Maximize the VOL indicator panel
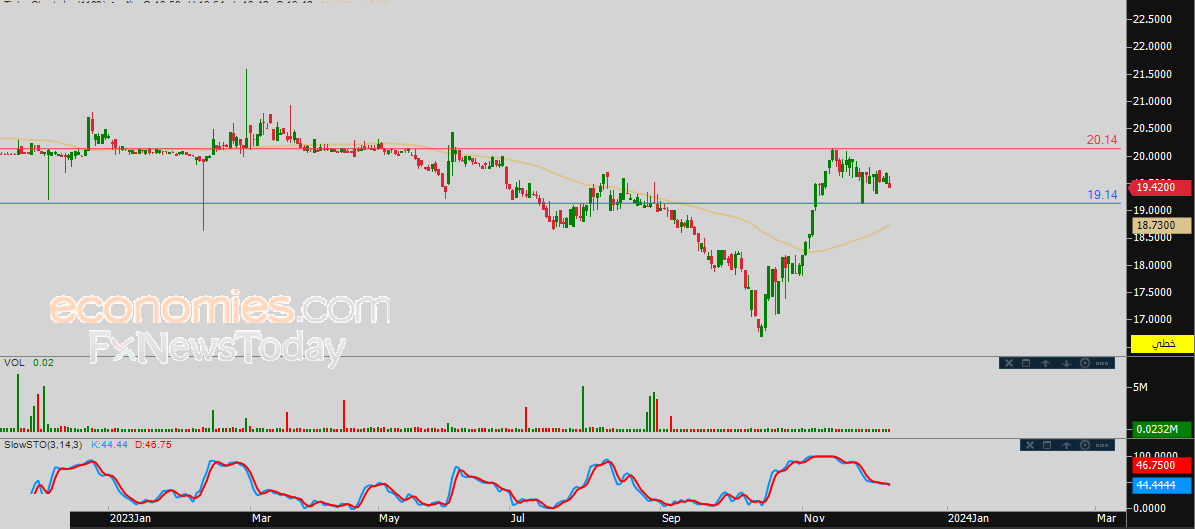The height and width of the screenshot is (529, 1195). [1026, 363]
